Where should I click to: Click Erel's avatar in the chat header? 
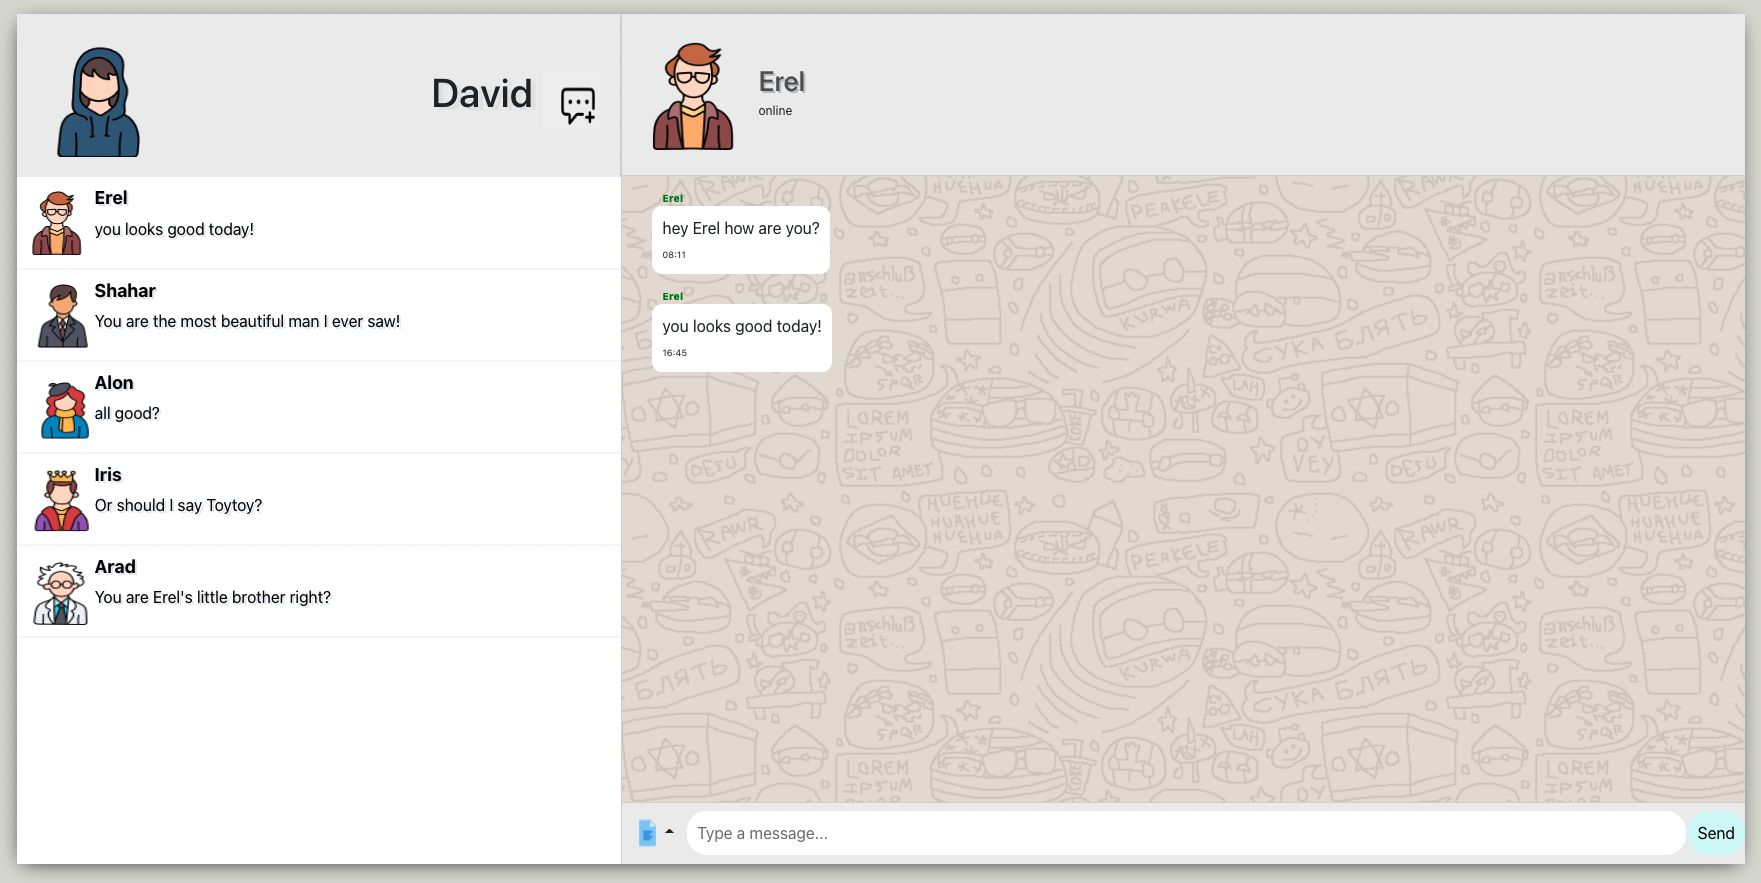coord(692,95)
